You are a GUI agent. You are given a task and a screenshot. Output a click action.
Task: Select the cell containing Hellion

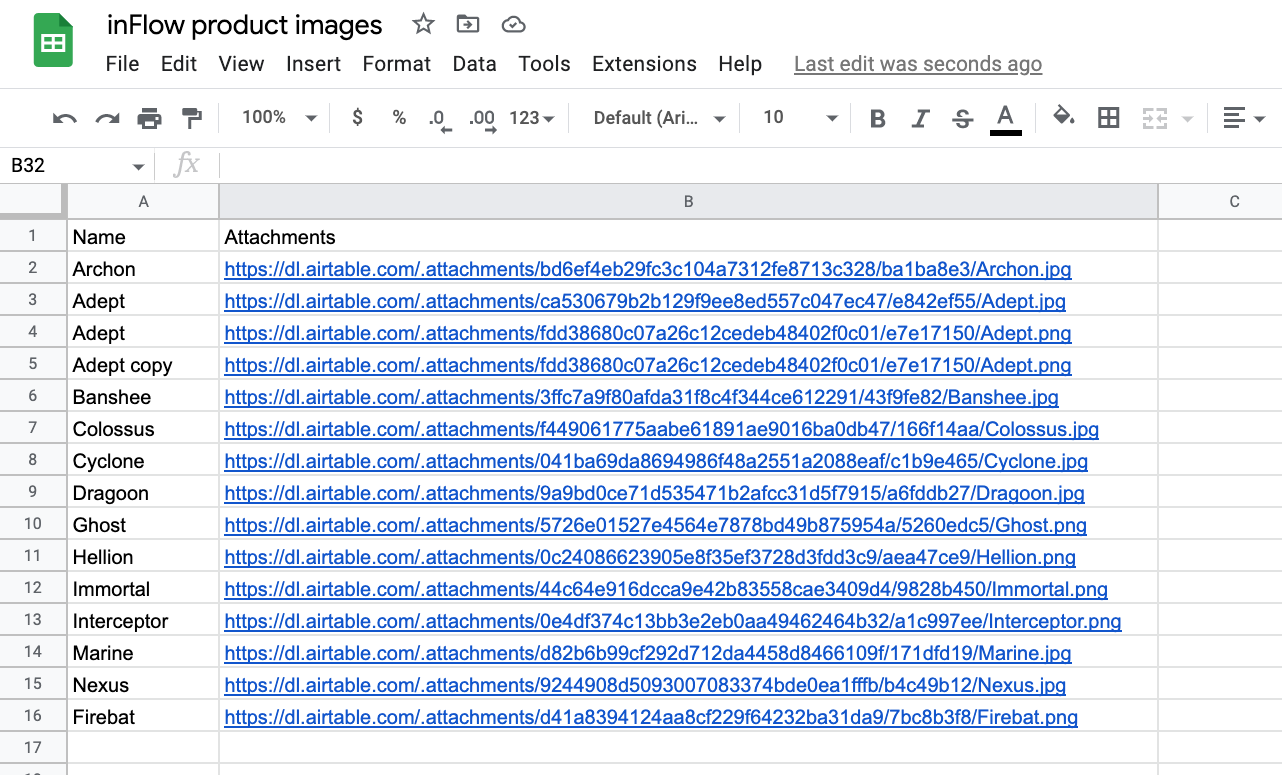click(143, 557)
